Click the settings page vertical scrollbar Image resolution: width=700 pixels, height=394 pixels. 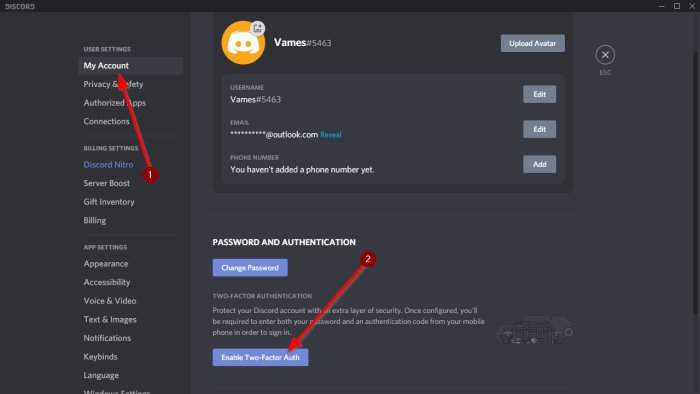coord(695,183)
